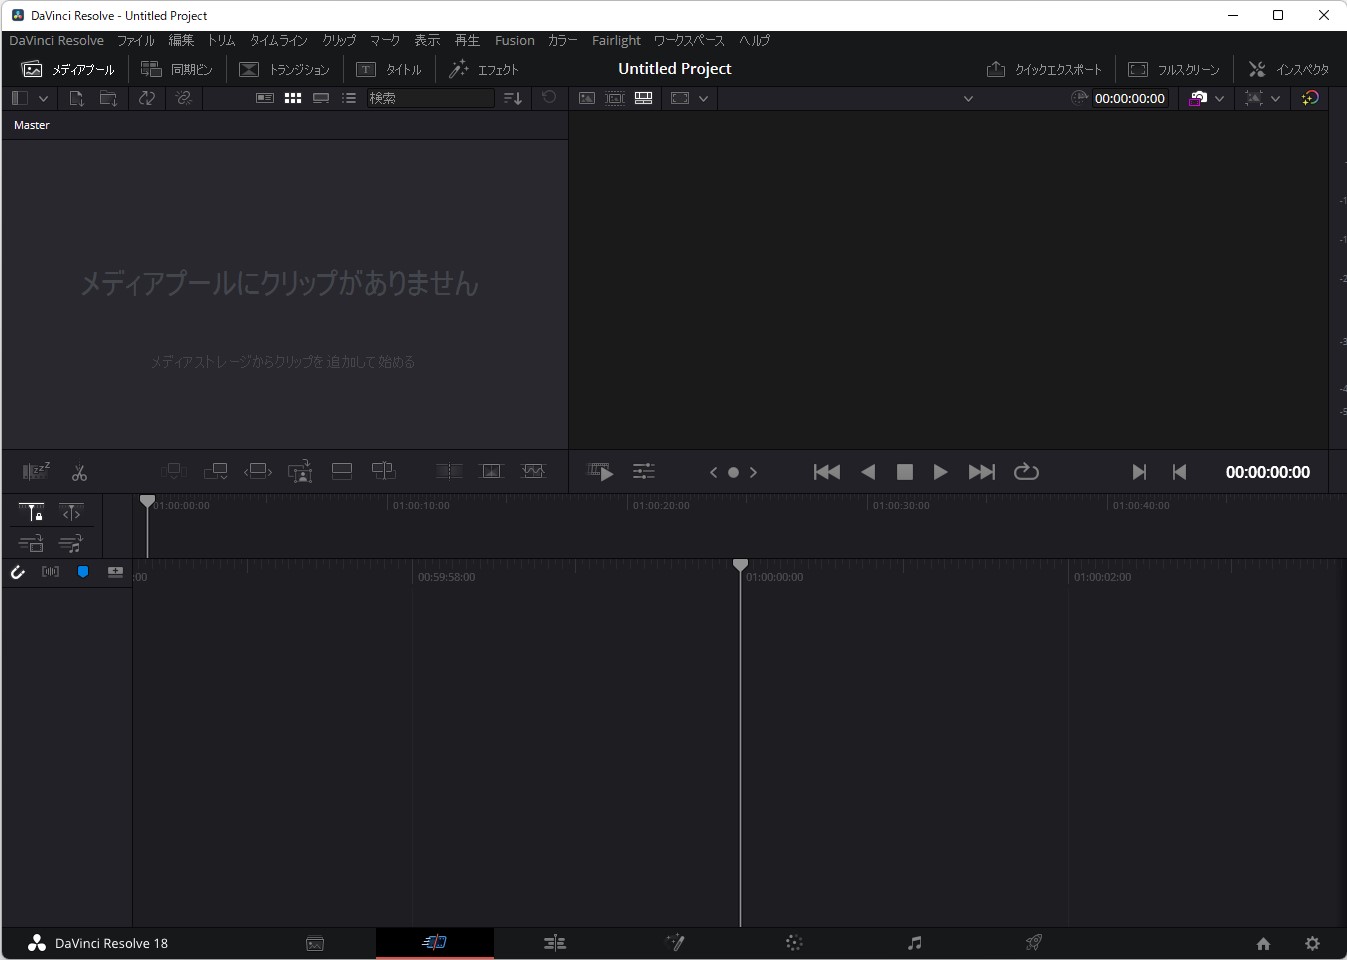Viewport: 1347px width, 960px height.
Task: Switch to the Color page
Action: tap(793, 942)
